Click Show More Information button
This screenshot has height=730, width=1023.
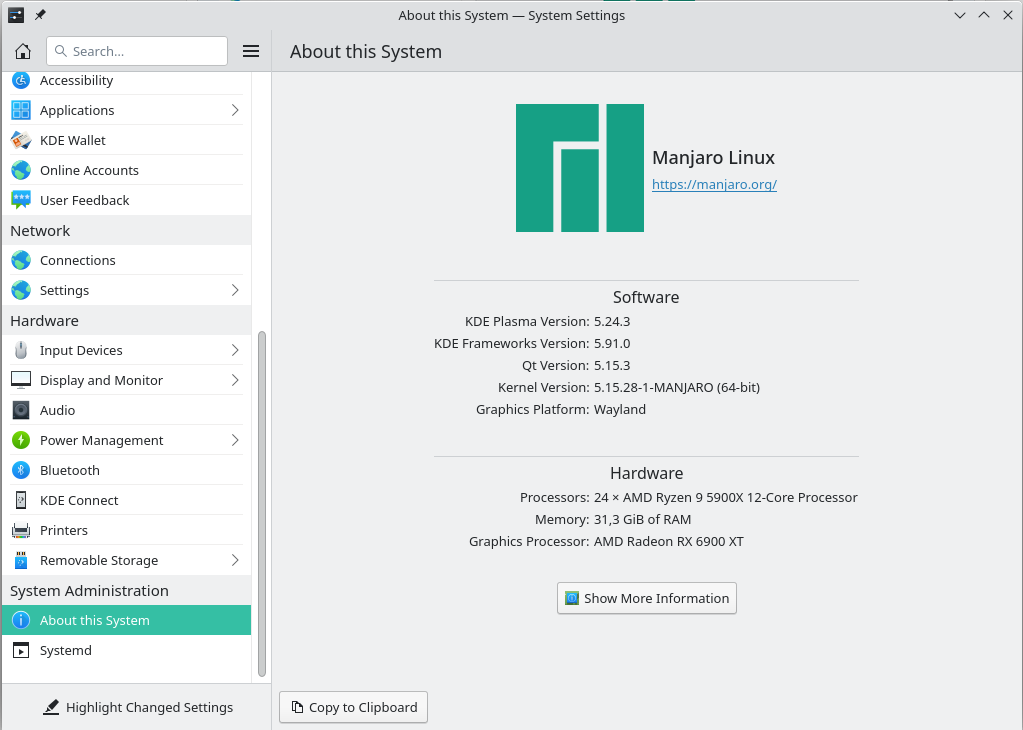[x=647, y=598]
